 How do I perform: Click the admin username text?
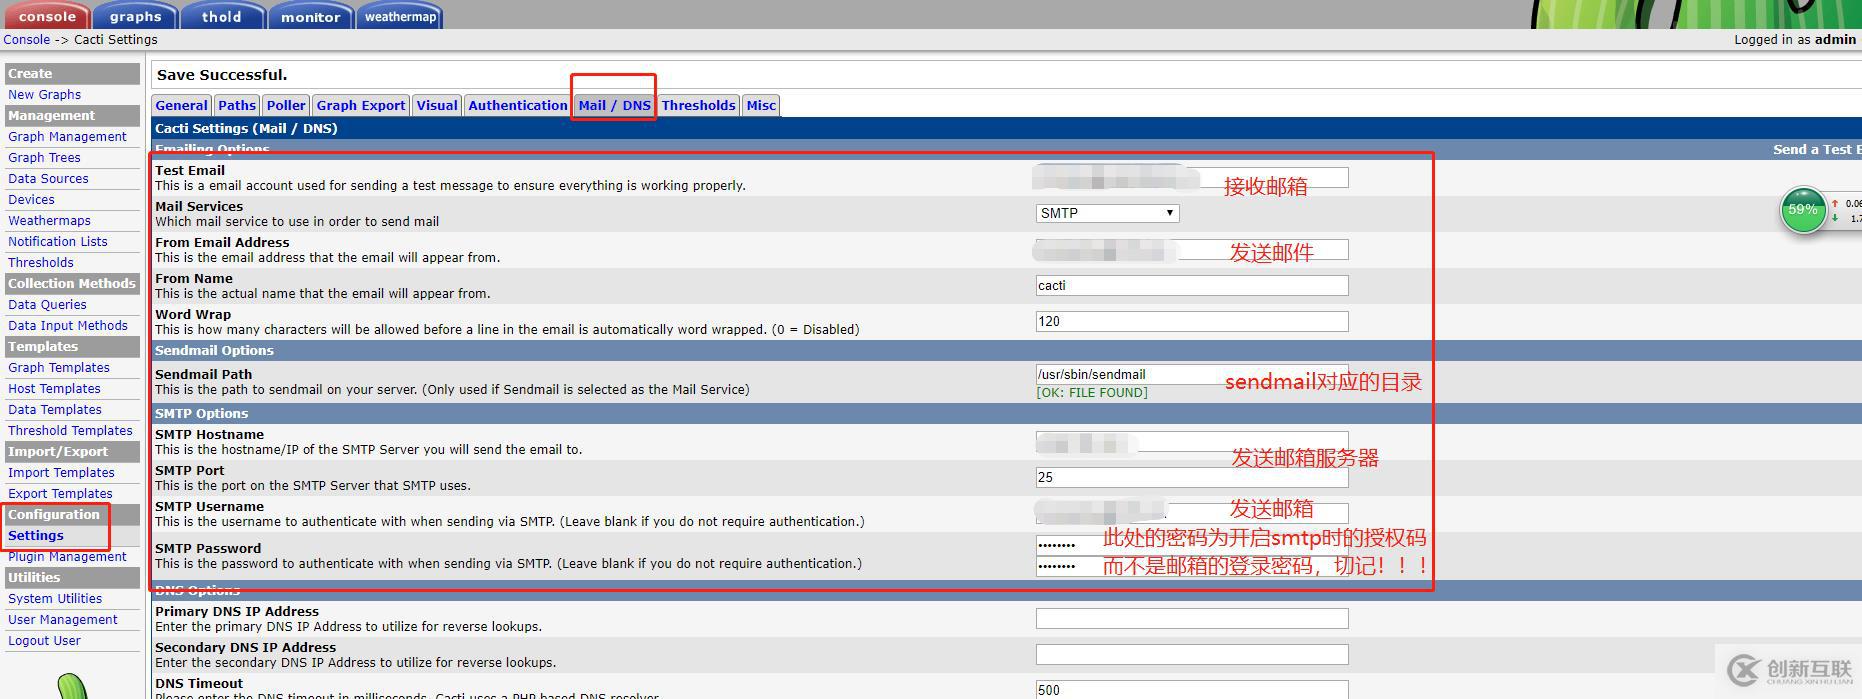[x=1835, y=40]
